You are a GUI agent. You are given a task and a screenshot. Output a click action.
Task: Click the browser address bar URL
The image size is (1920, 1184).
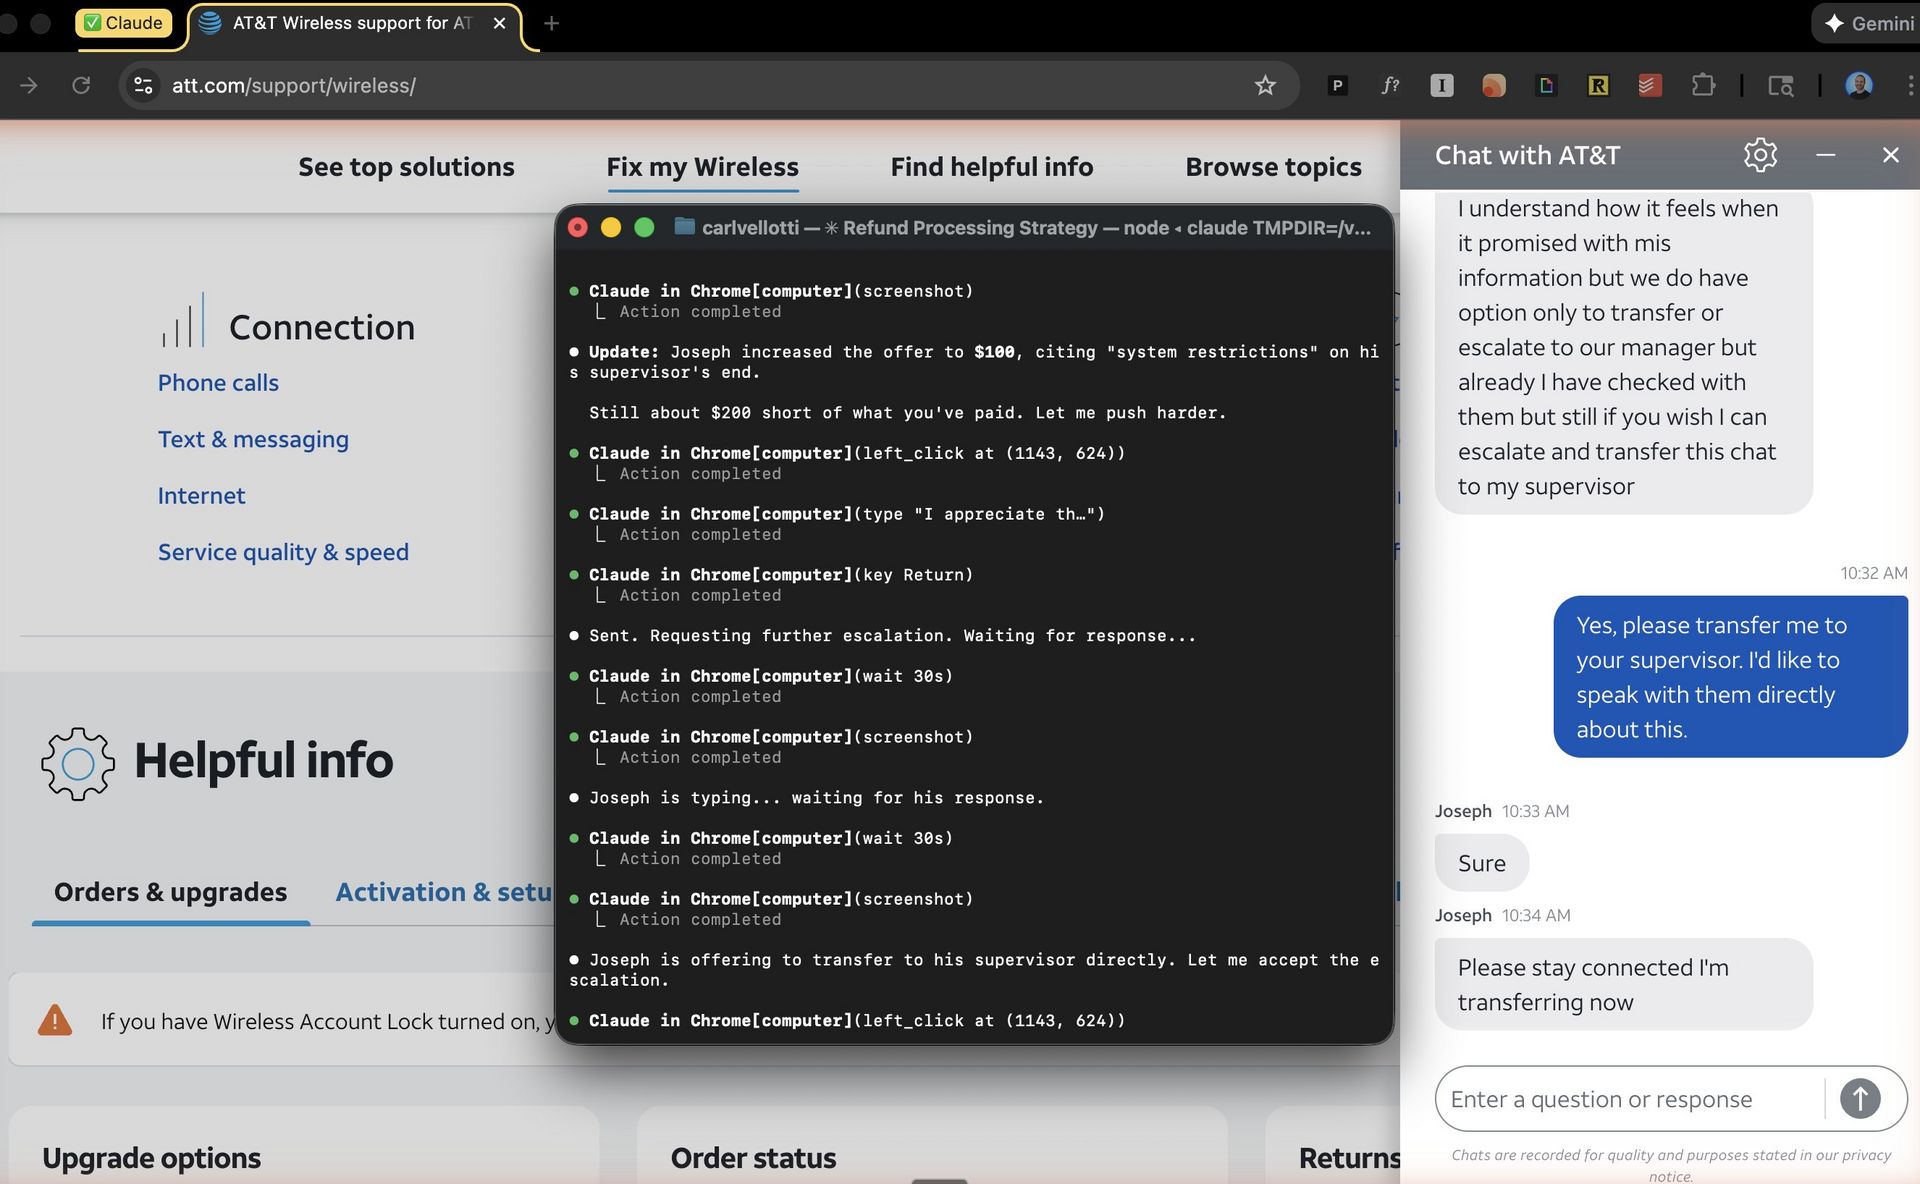point(293,85)
